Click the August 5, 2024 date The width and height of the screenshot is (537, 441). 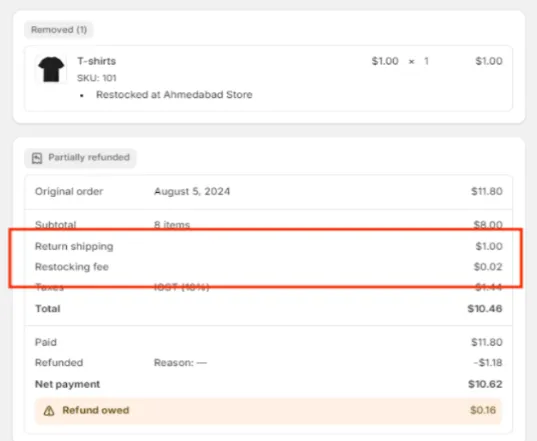[192, 191]
